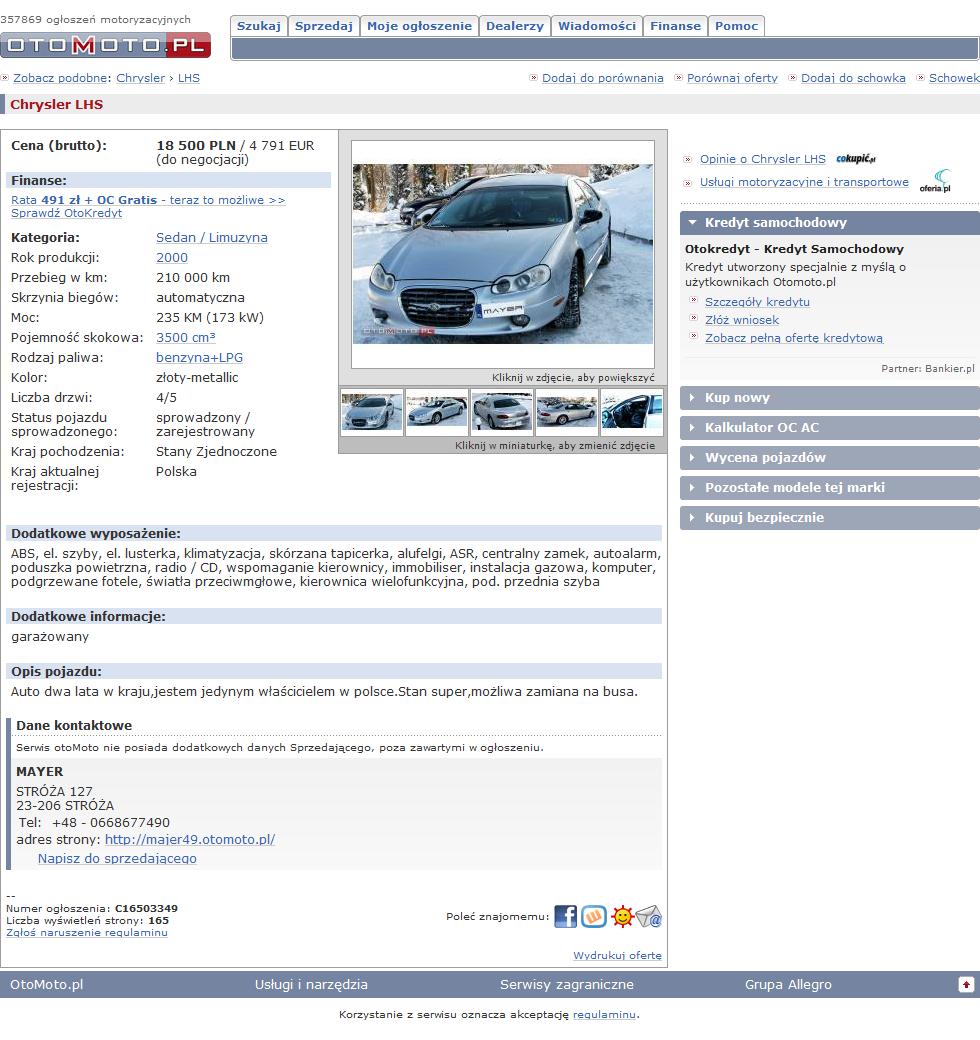This screenshot has width=980, height=1040.
Task: Open the Dealerzy tab
Action: tap(515, 26)
